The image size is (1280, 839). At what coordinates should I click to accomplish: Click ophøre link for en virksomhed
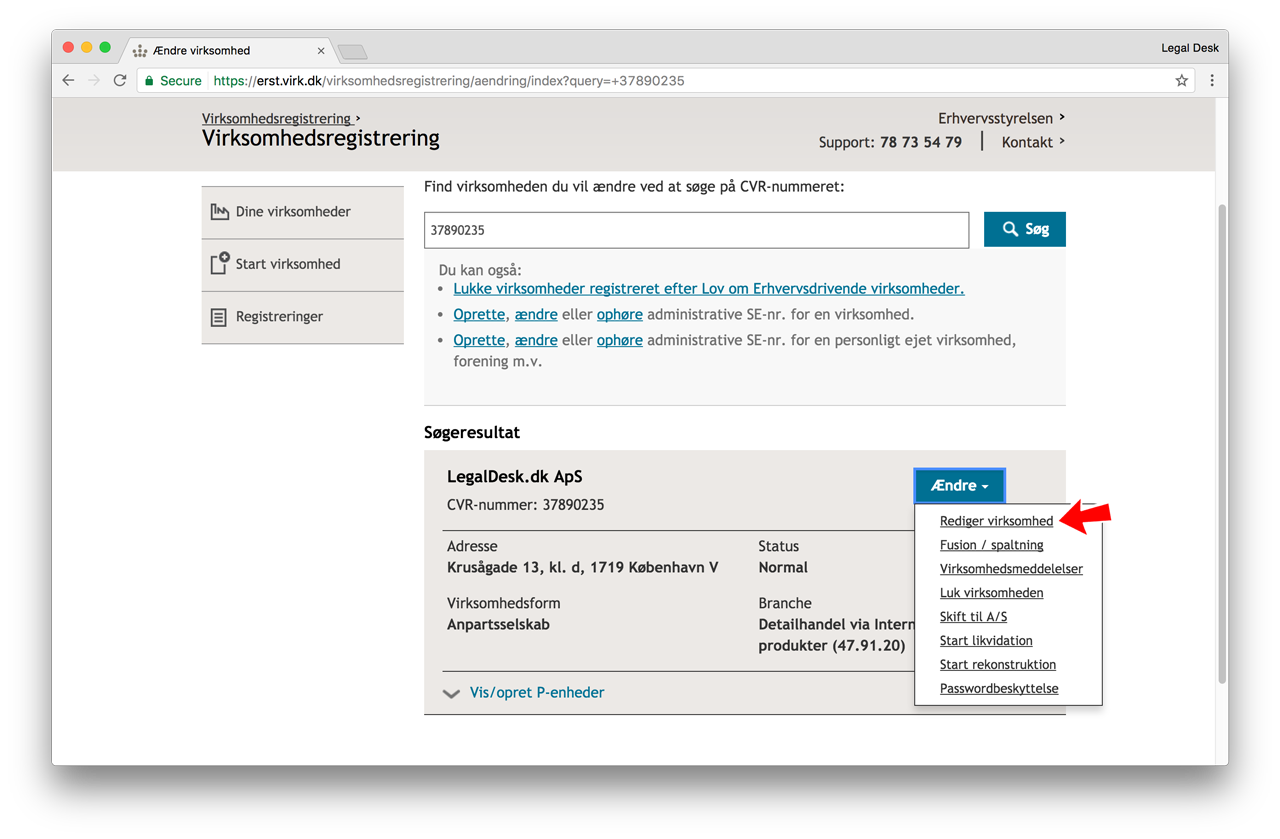(x=619, y=314)
